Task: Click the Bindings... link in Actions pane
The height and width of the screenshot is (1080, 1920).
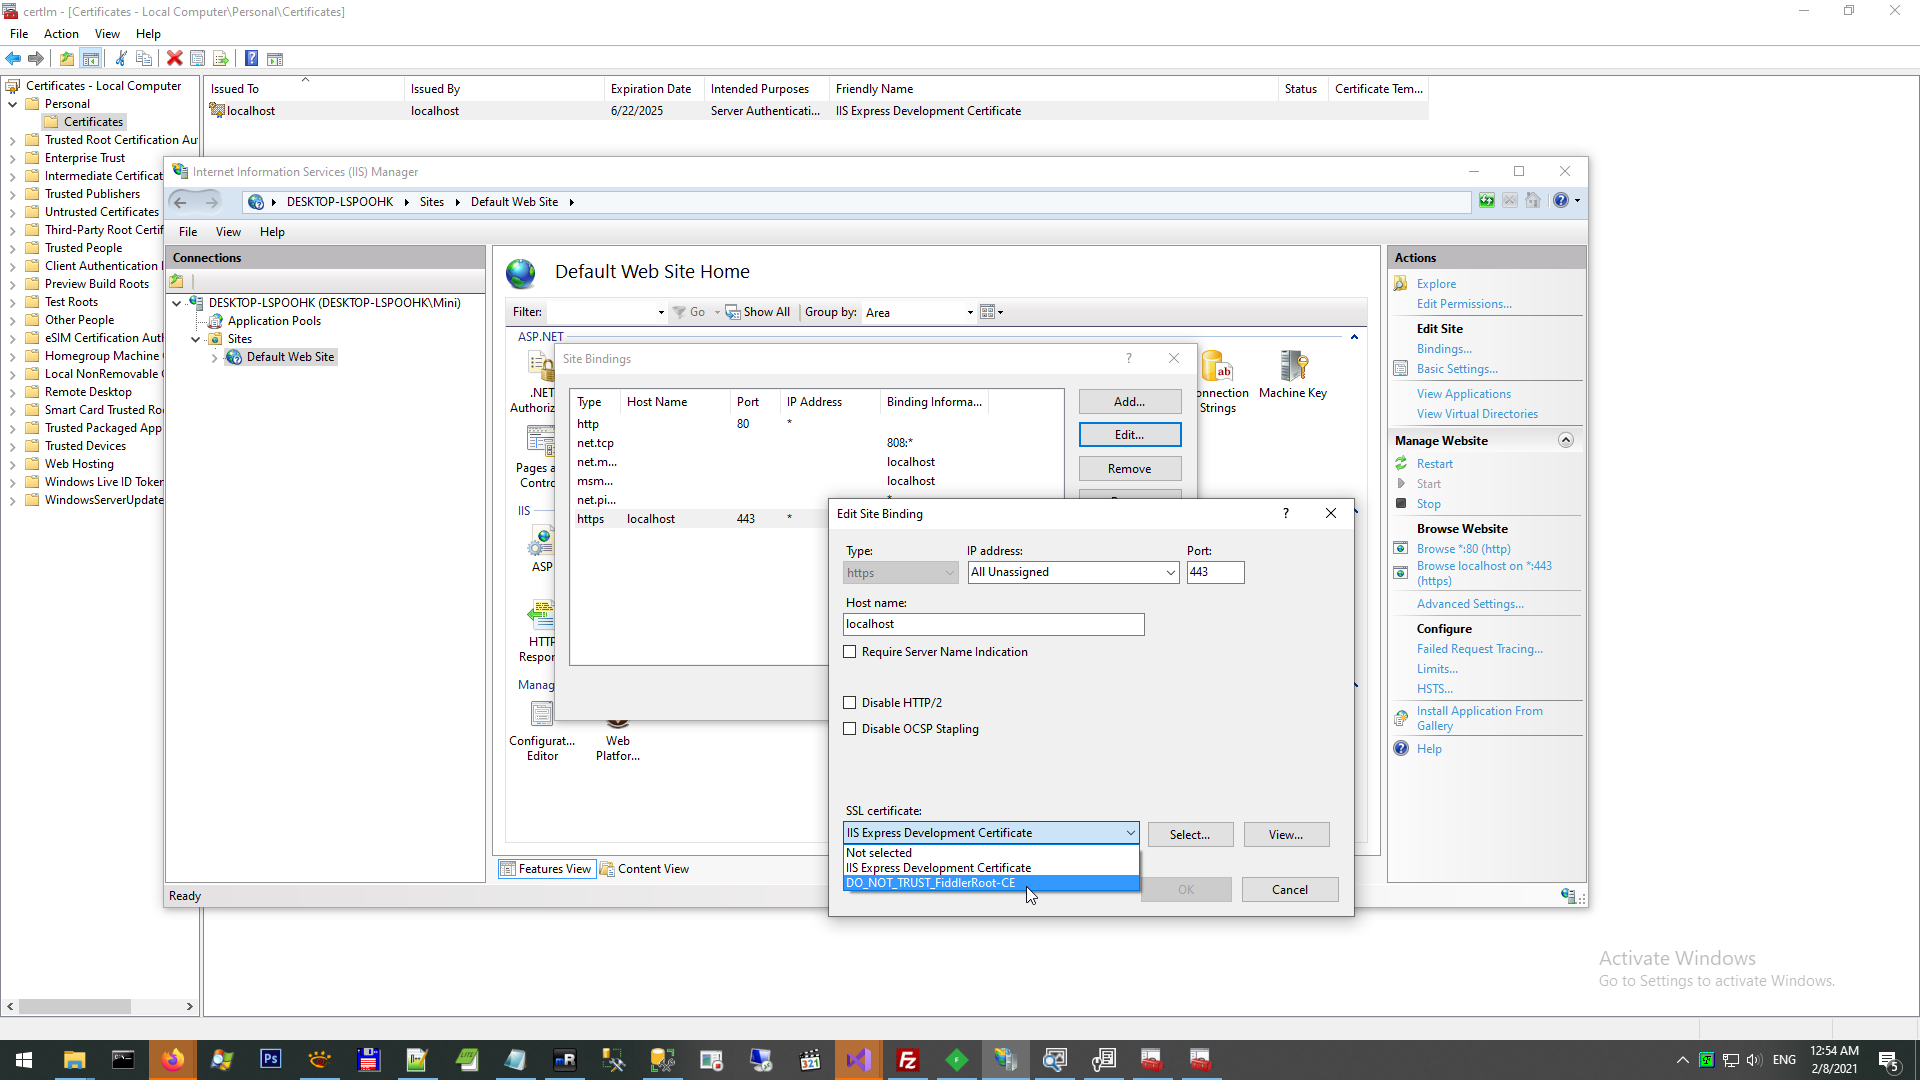Action: [1443, 349]
